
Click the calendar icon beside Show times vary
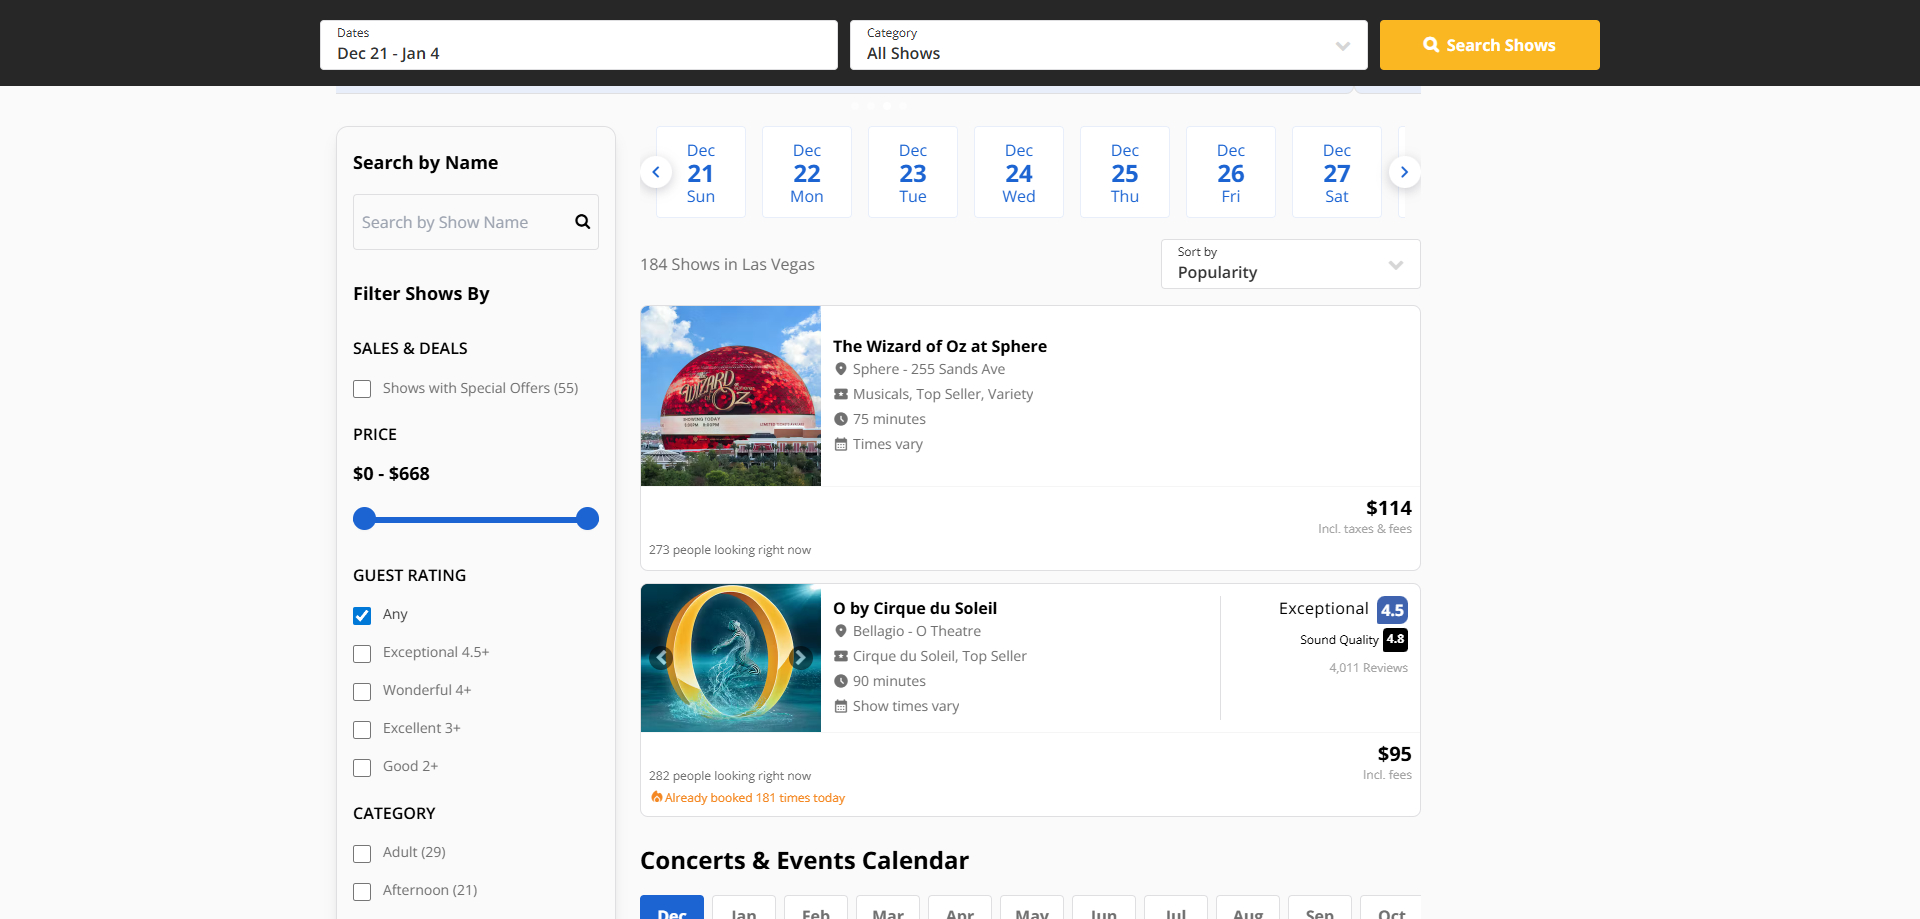(841, 707)
